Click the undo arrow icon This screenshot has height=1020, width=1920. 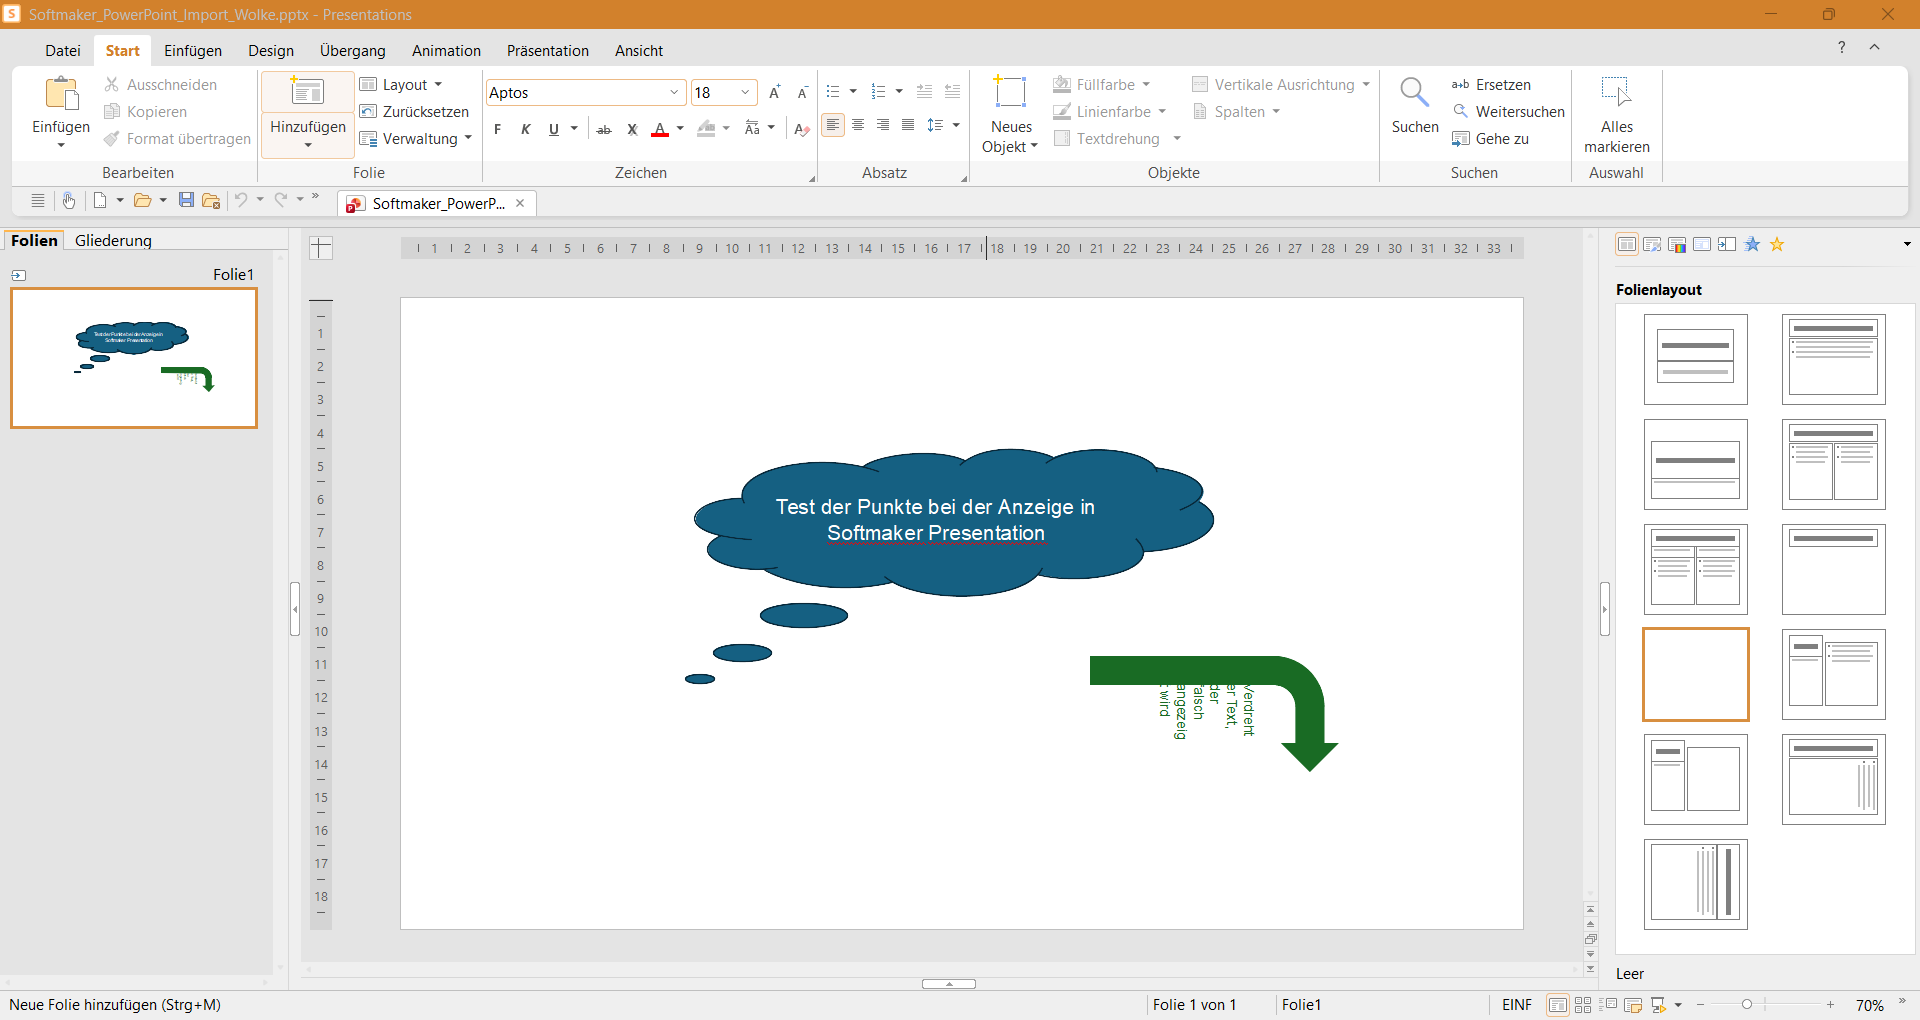(241, 200)
